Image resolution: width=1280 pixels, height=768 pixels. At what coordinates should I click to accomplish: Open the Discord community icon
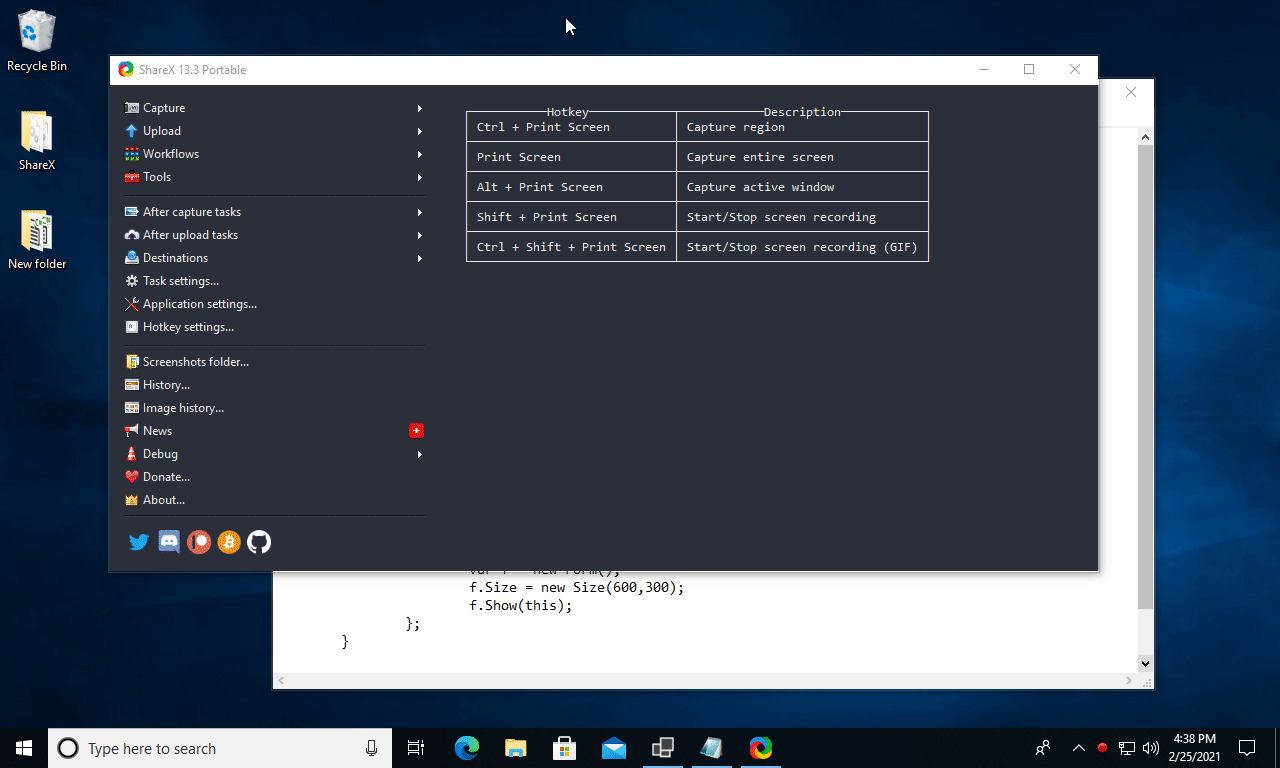tap(169, 541)
